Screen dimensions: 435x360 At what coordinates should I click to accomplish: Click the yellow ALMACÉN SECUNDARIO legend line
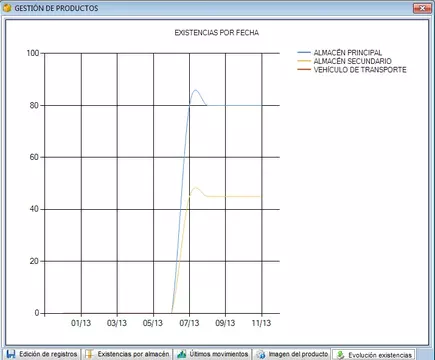(x=304, y=61)
